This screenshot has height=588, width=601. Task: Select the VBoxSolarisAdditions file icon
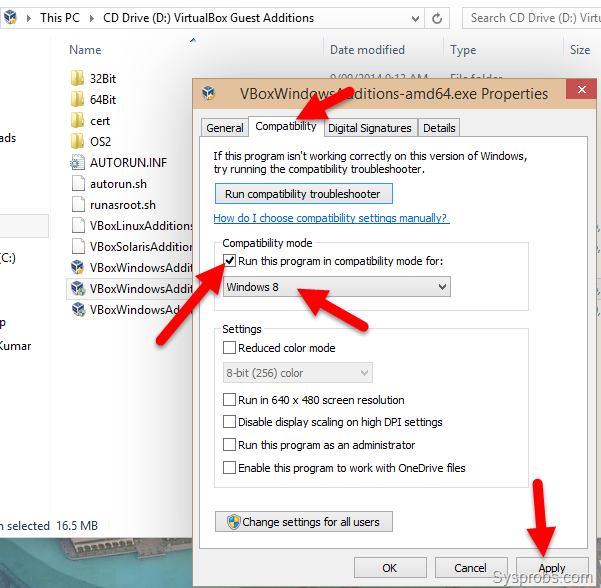[78, 246]
